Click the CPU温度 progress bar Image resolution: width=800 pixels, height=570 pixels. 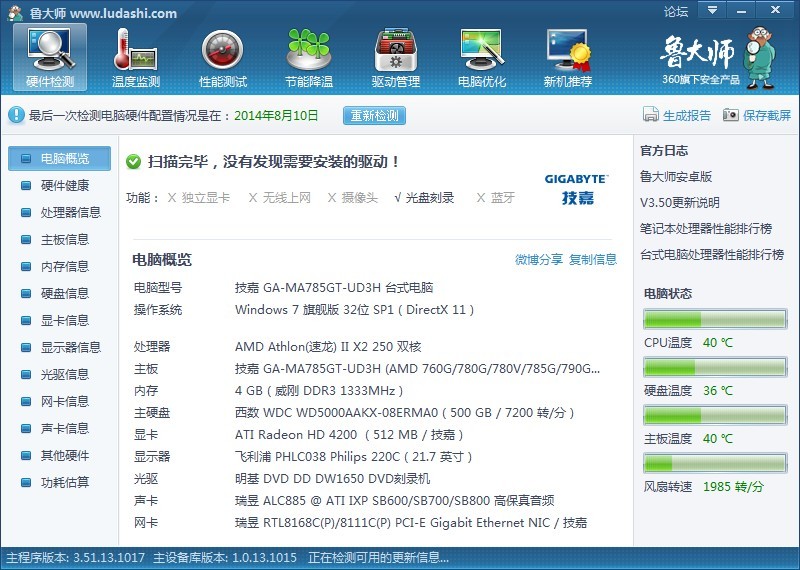pos(715,319)
